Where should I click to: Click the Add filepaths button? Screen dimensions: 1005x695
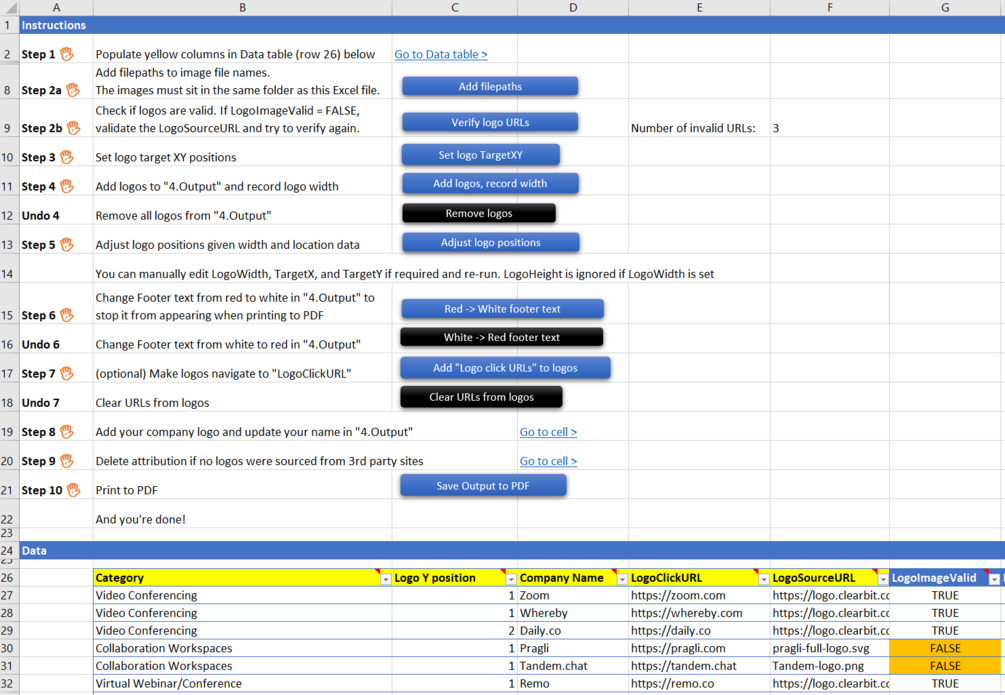490,87
